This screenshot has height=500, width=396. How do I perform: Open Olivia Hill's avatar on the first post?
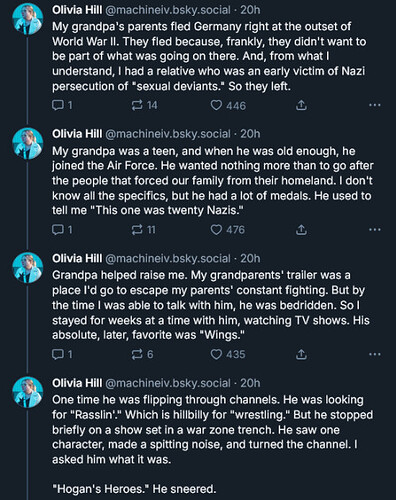28,19
